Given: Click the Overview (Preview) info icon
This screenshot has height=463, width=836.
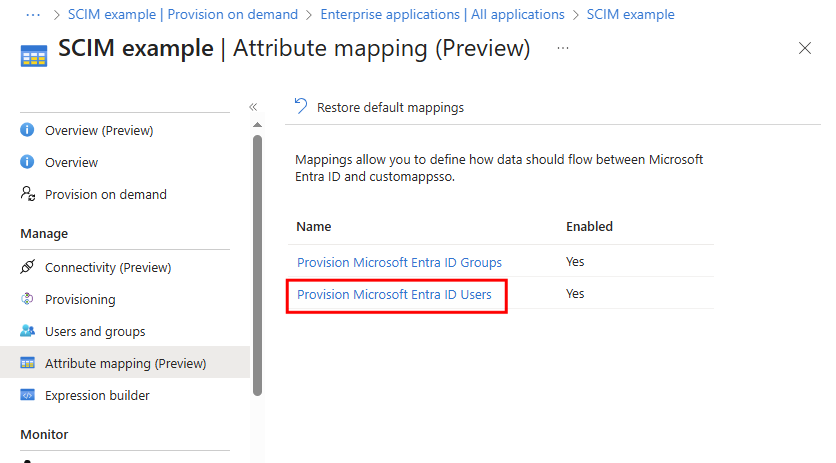Looking at the screenshot, I should pos(27,130).
